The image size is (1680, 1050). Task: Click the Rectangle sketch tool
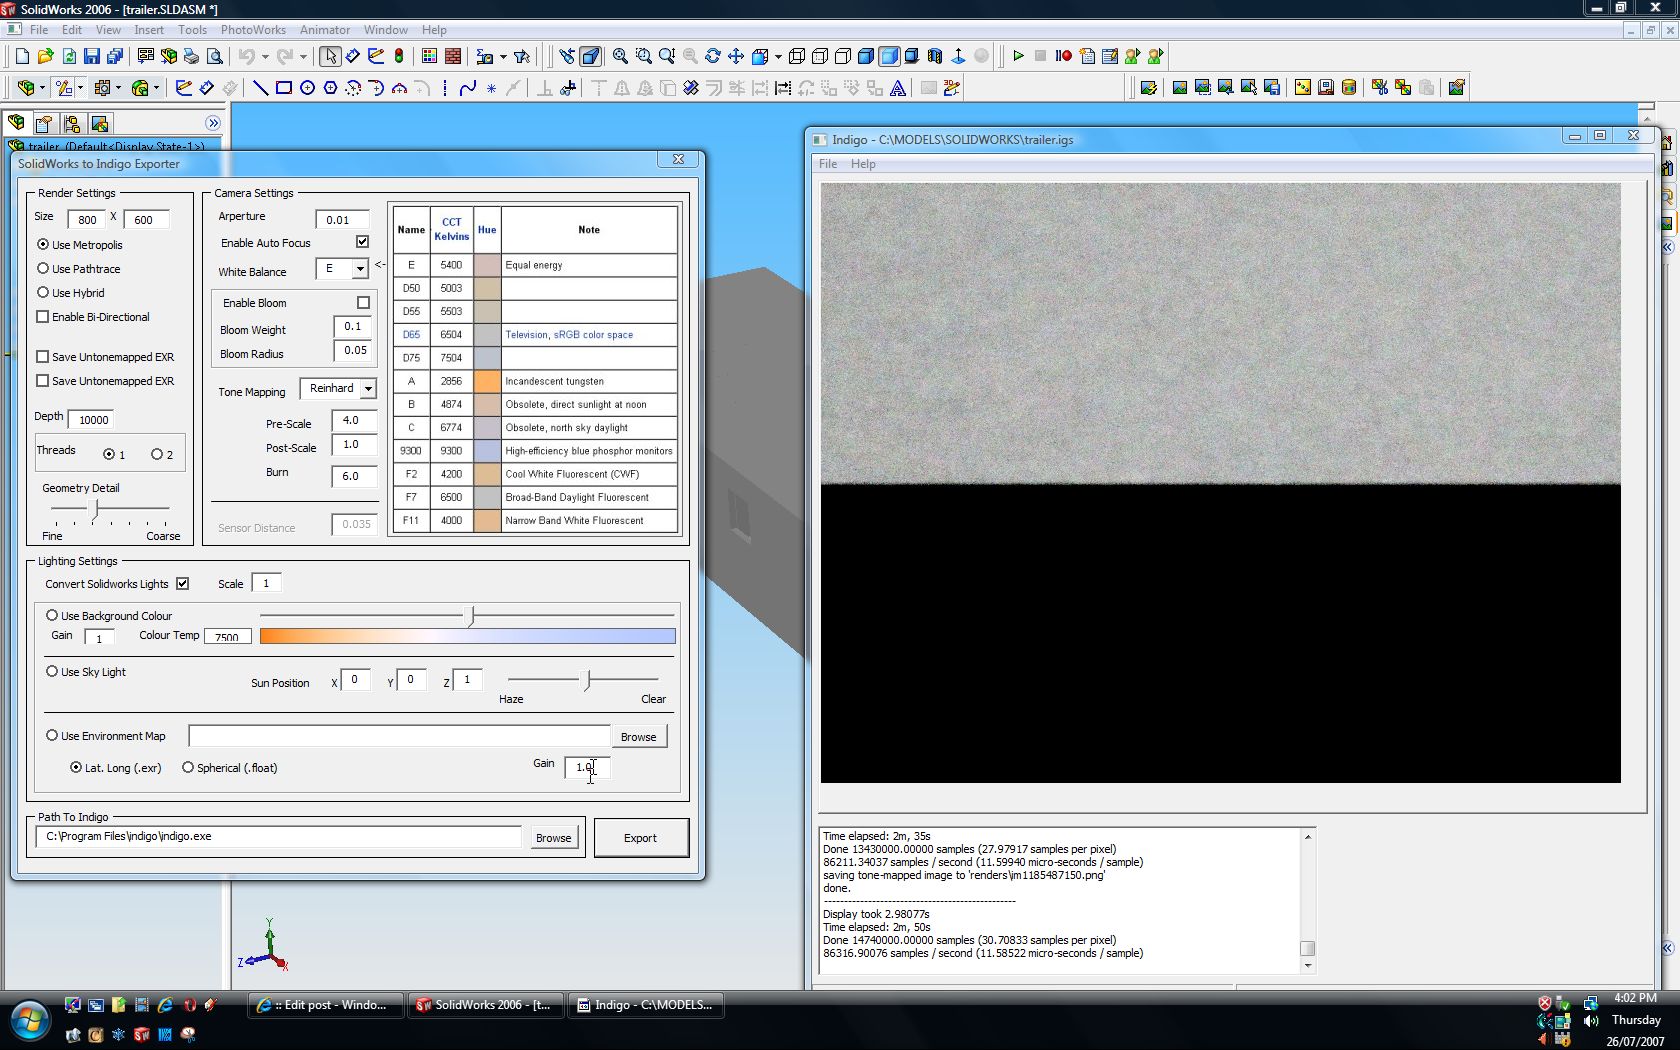pos(284,88)
